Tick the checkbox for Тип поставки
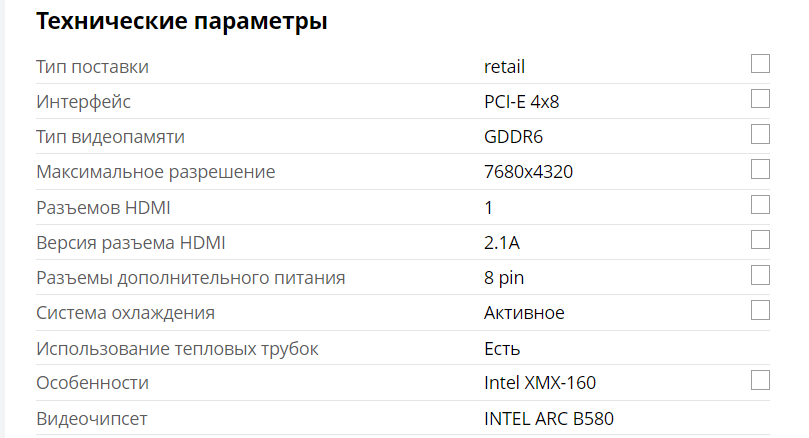This screenshot has height=438, width=809. click(x=760, y=64)
